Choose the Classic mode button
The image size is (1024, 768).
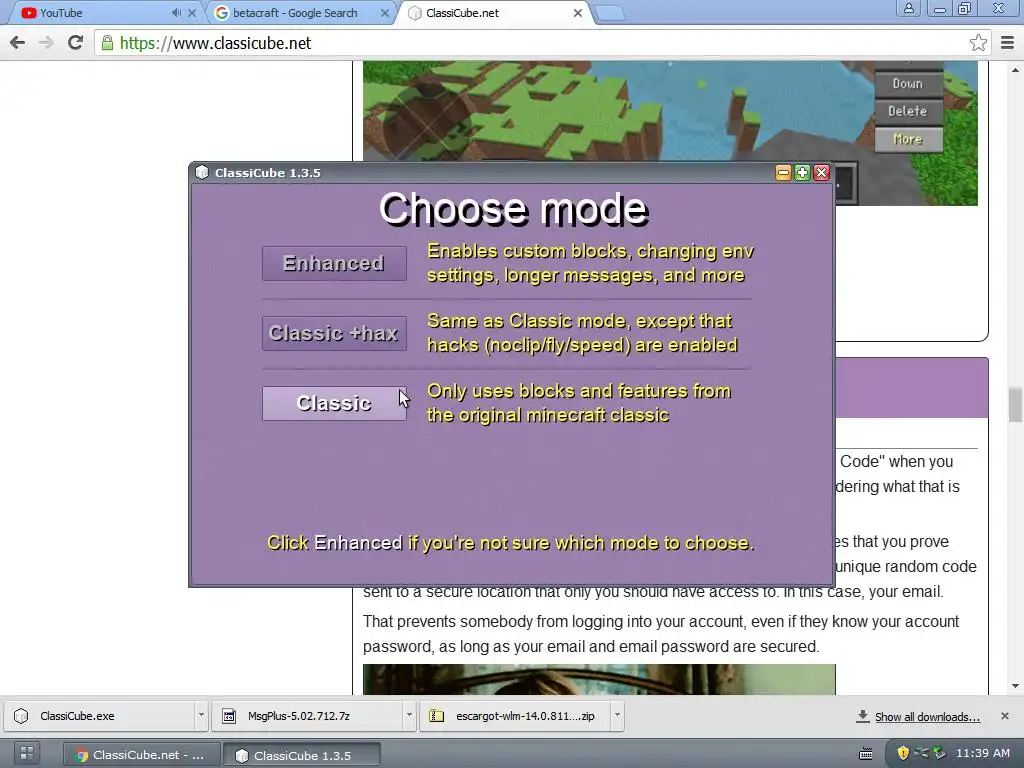[334, 403]
